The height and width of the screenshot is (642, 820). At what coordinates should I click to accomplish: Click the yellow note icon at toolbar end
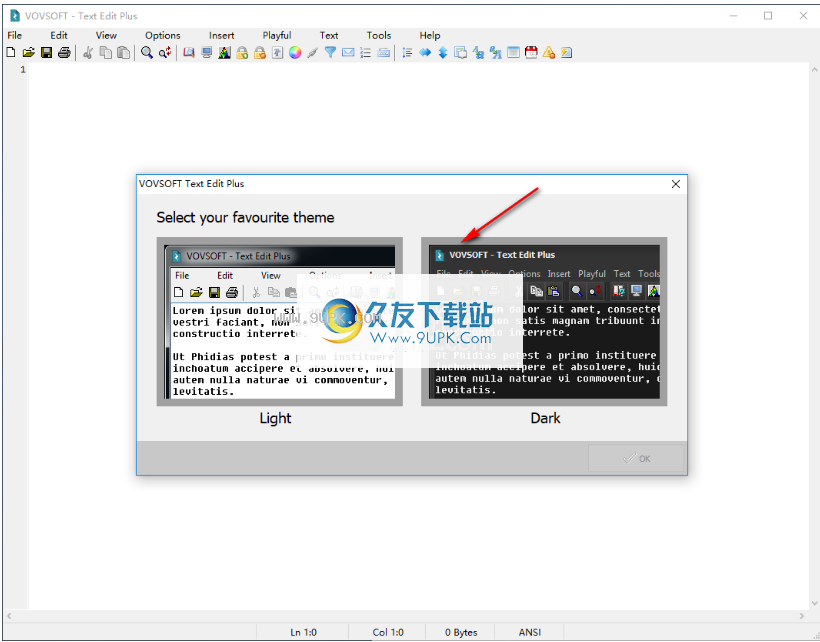(566, 52)
